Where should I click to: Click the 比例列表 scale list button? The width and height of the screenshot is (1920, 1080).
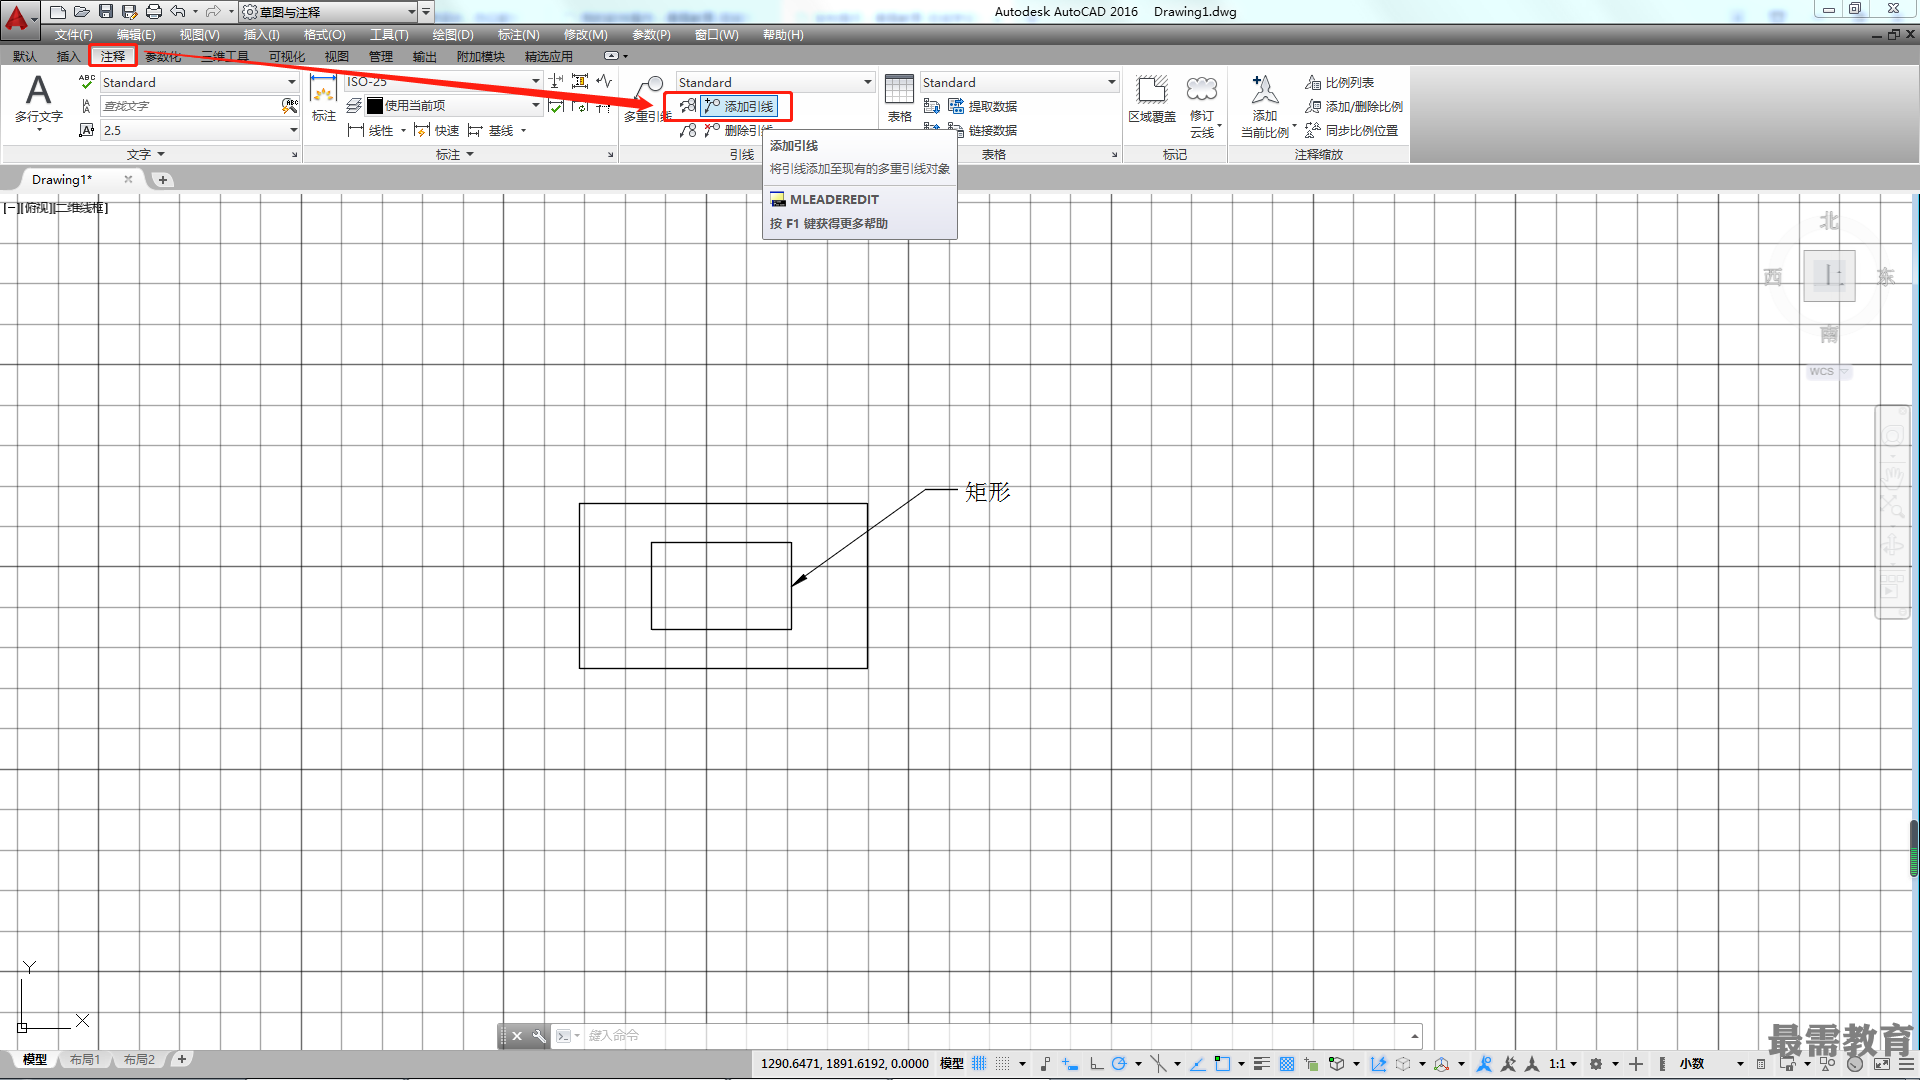point(1339,82)
